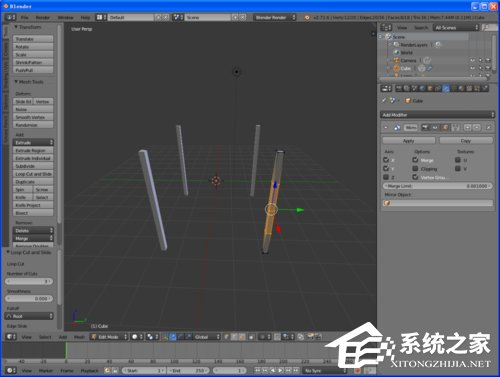This screenshot has width=500, height=377.
Task: Open the Edit Mode selector
Action: click(109, 337)
